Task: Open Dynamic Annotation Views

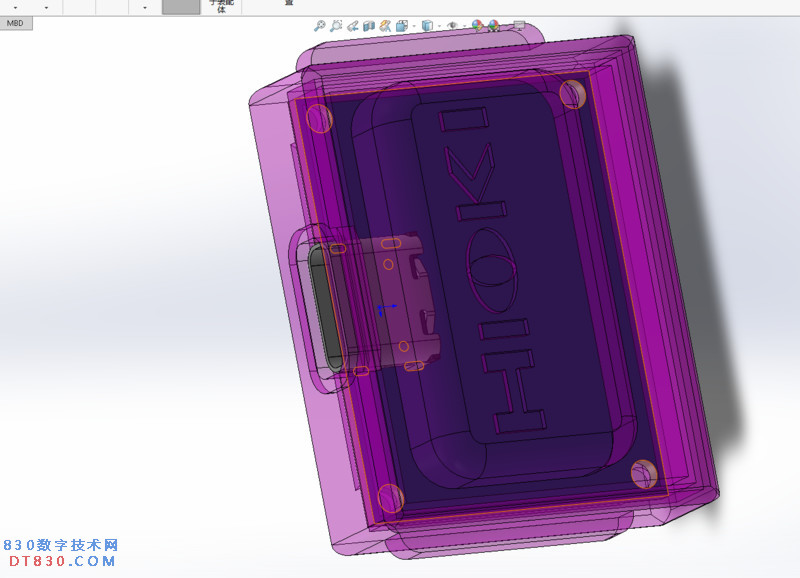Action: click(x=385, y=26)
